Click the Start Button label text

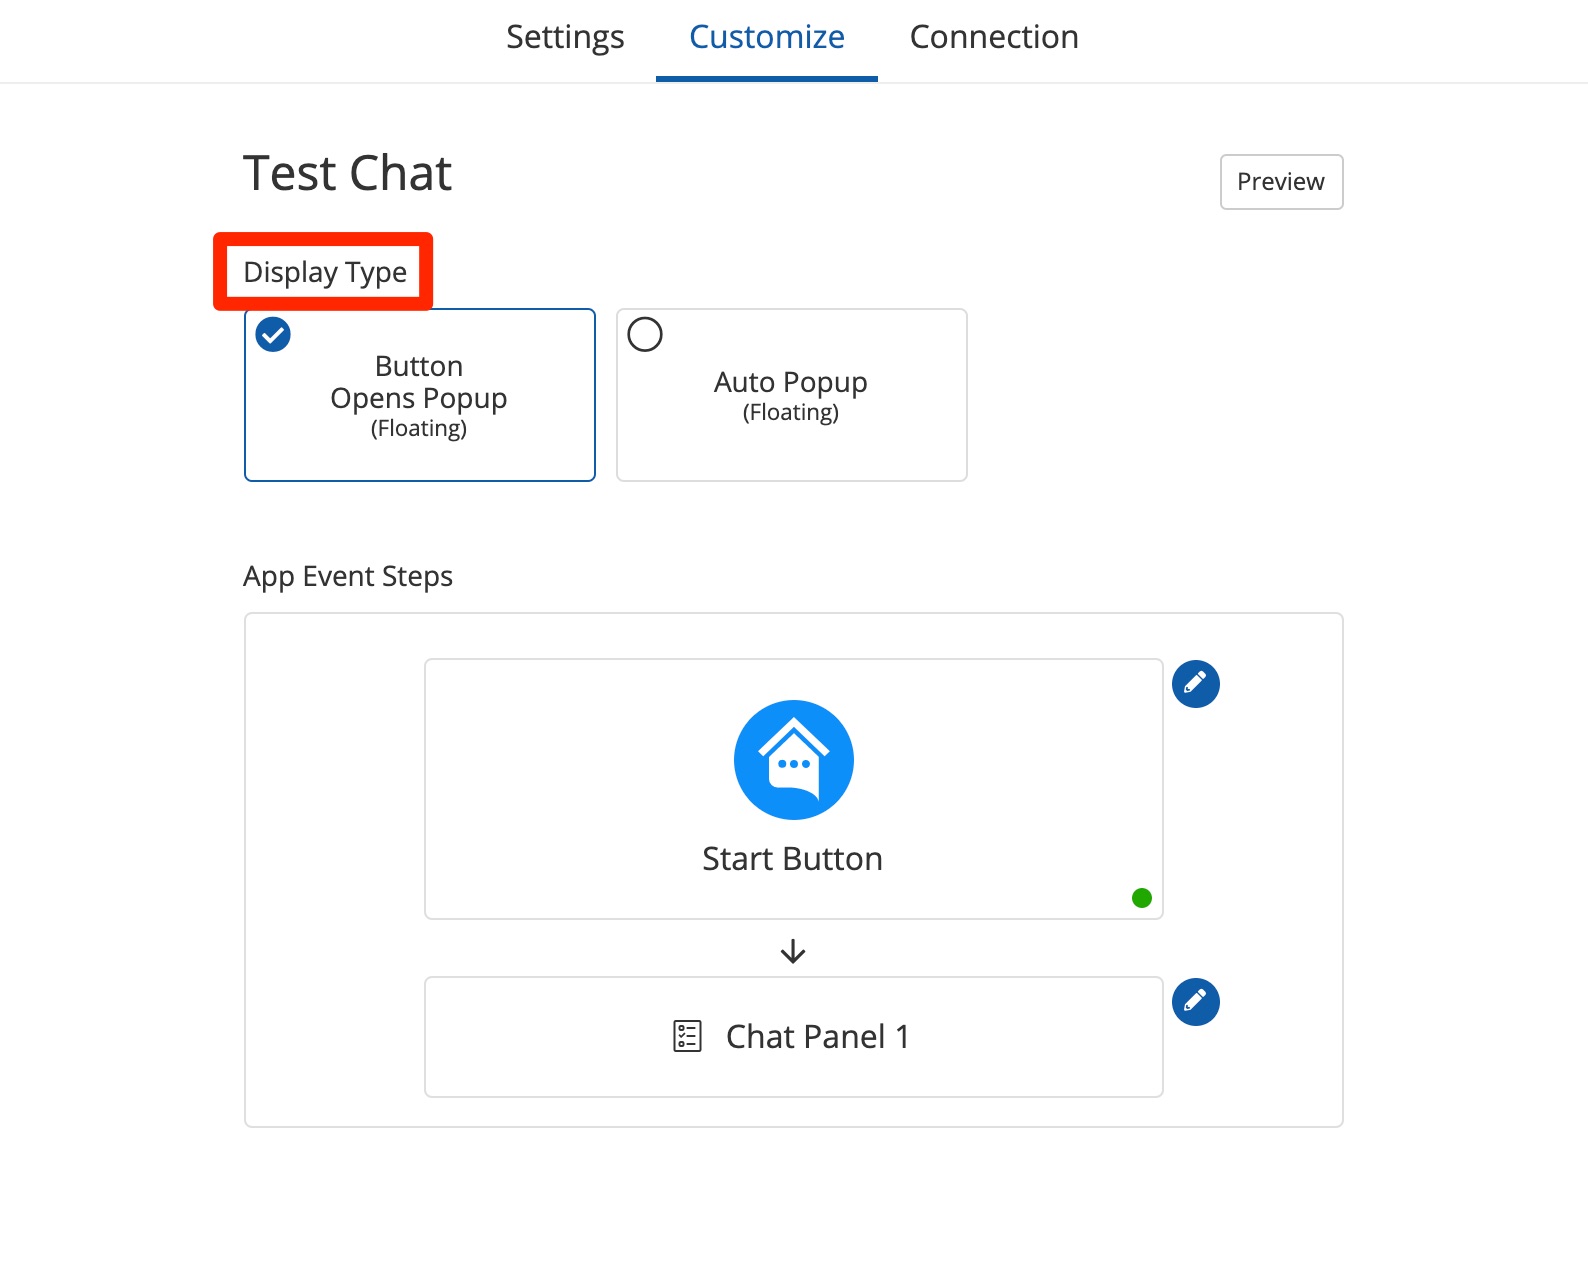click(792, 859)
